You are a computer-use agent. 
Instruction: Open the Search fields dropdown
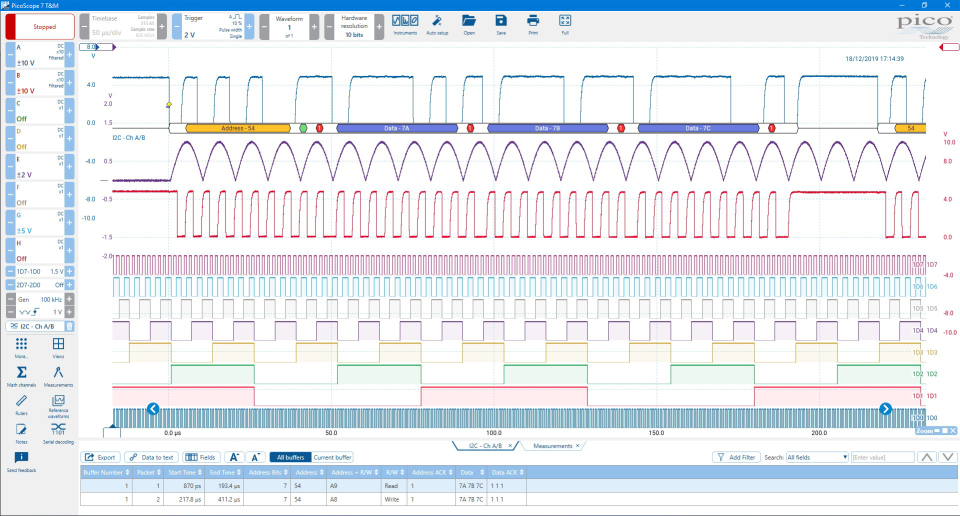coord(815,457)
